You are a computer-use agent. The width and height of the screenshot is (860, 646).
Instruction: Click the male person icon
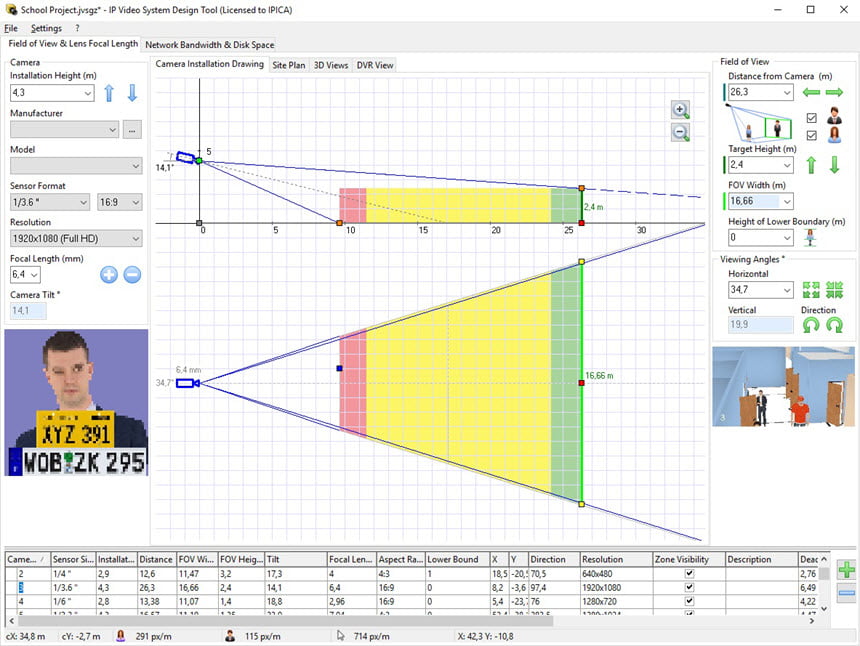tap(834, 116)
